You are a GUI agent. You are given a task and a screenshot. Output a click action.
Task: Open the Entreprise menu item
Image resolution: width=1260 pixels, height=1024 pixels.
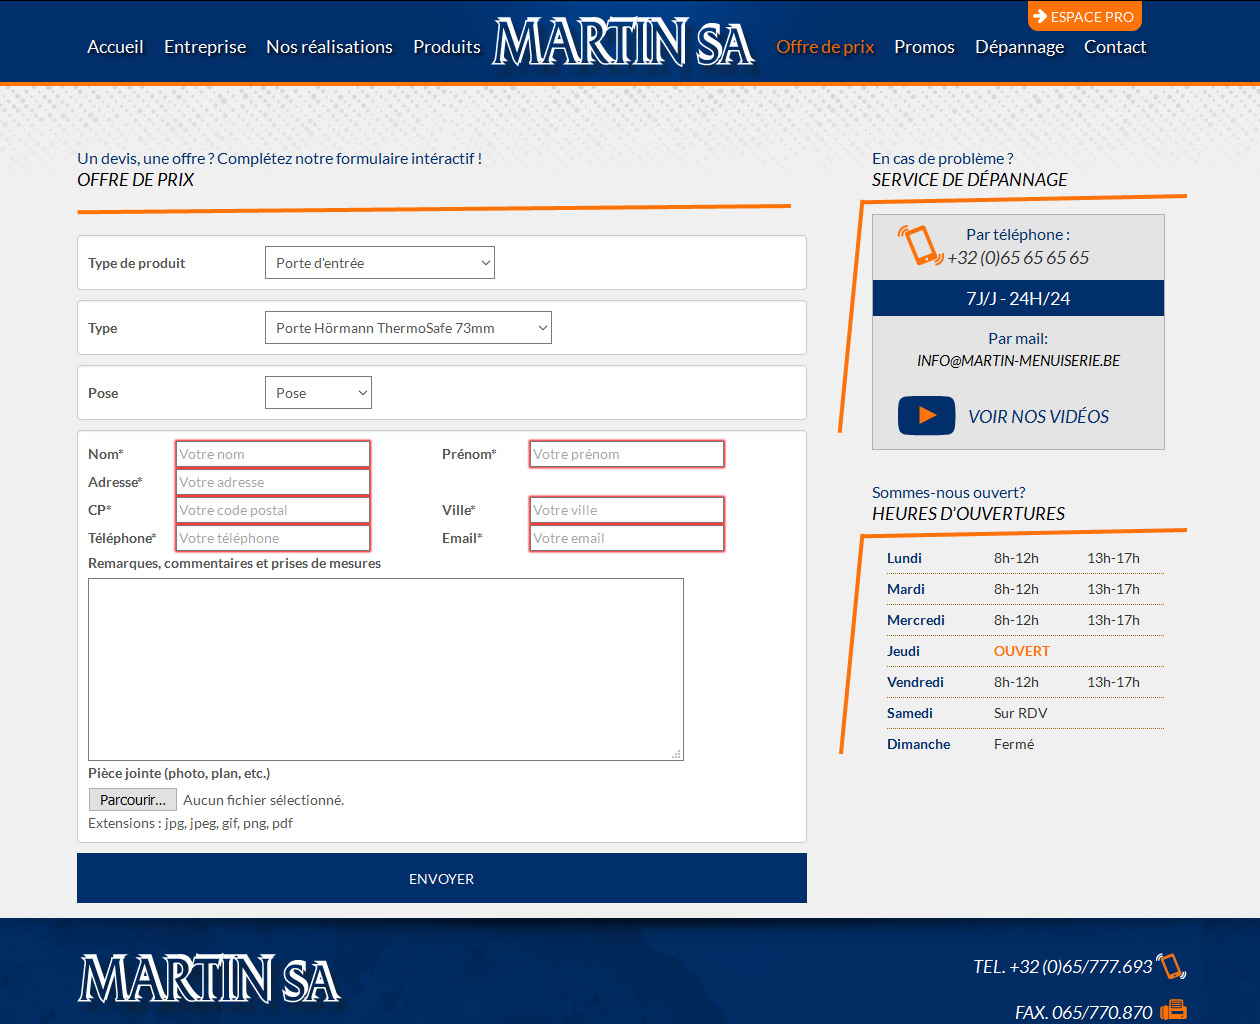coord(205,47)
